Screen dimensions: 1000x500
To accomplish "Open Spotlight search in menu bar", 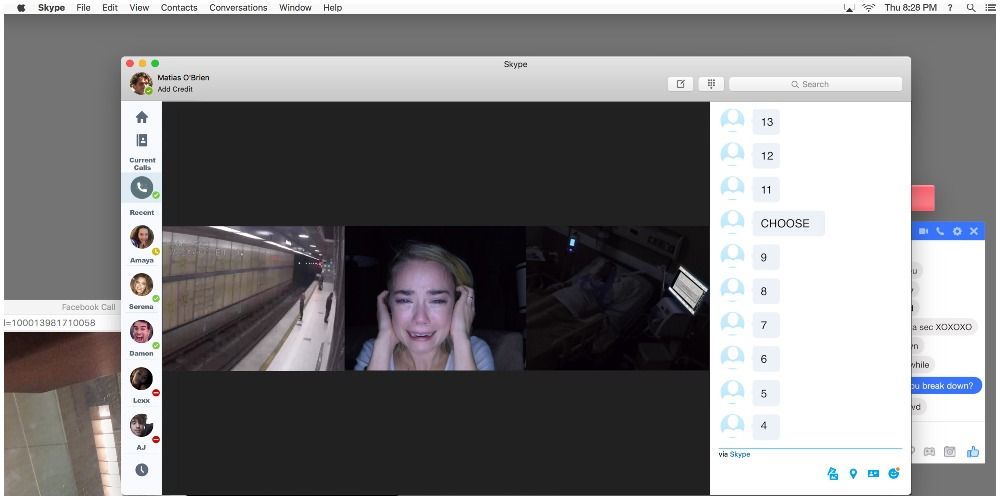I will point(971,8).
